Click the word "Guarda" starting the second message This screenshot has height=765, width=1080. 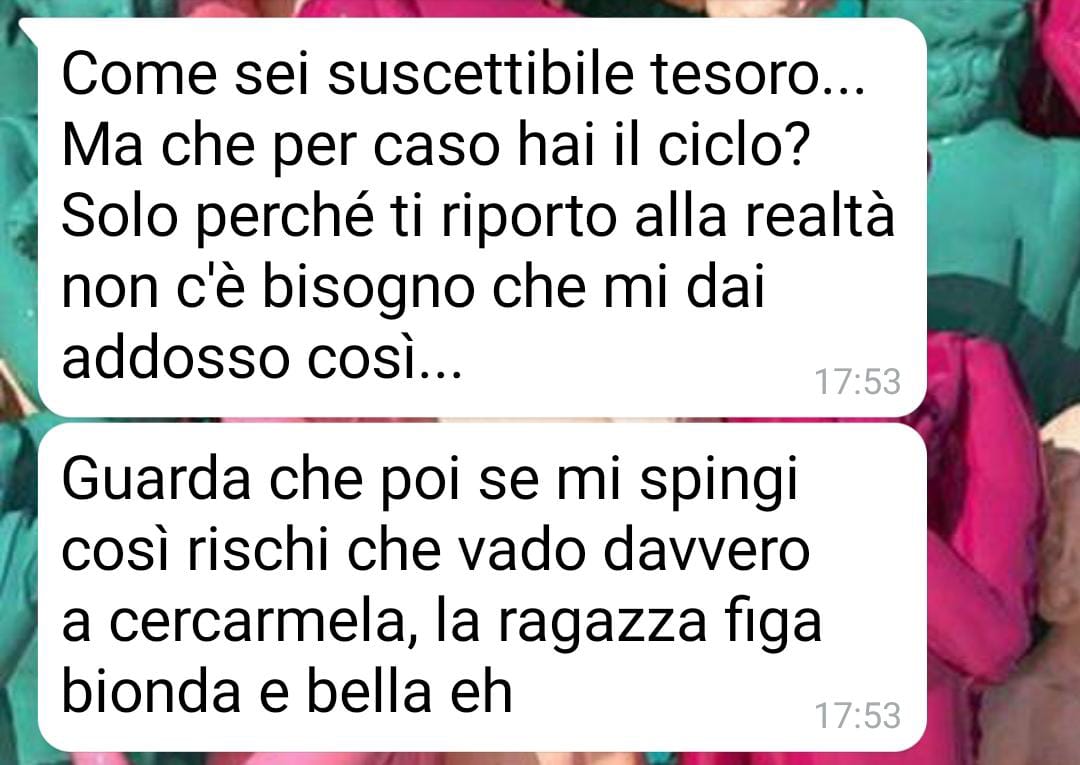[156, 480]
